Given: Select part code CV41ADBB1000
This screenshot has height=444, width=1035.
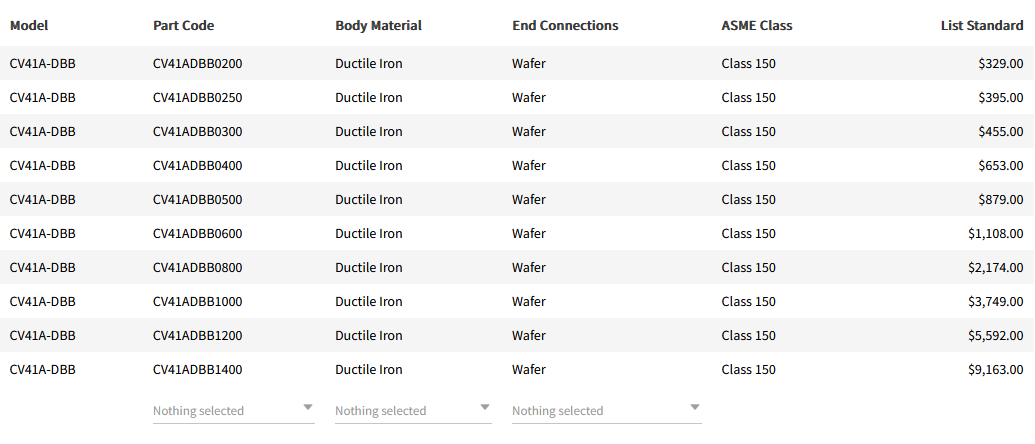Looking at the screenshot, I should pyautogui.click(x=197, y=302).
